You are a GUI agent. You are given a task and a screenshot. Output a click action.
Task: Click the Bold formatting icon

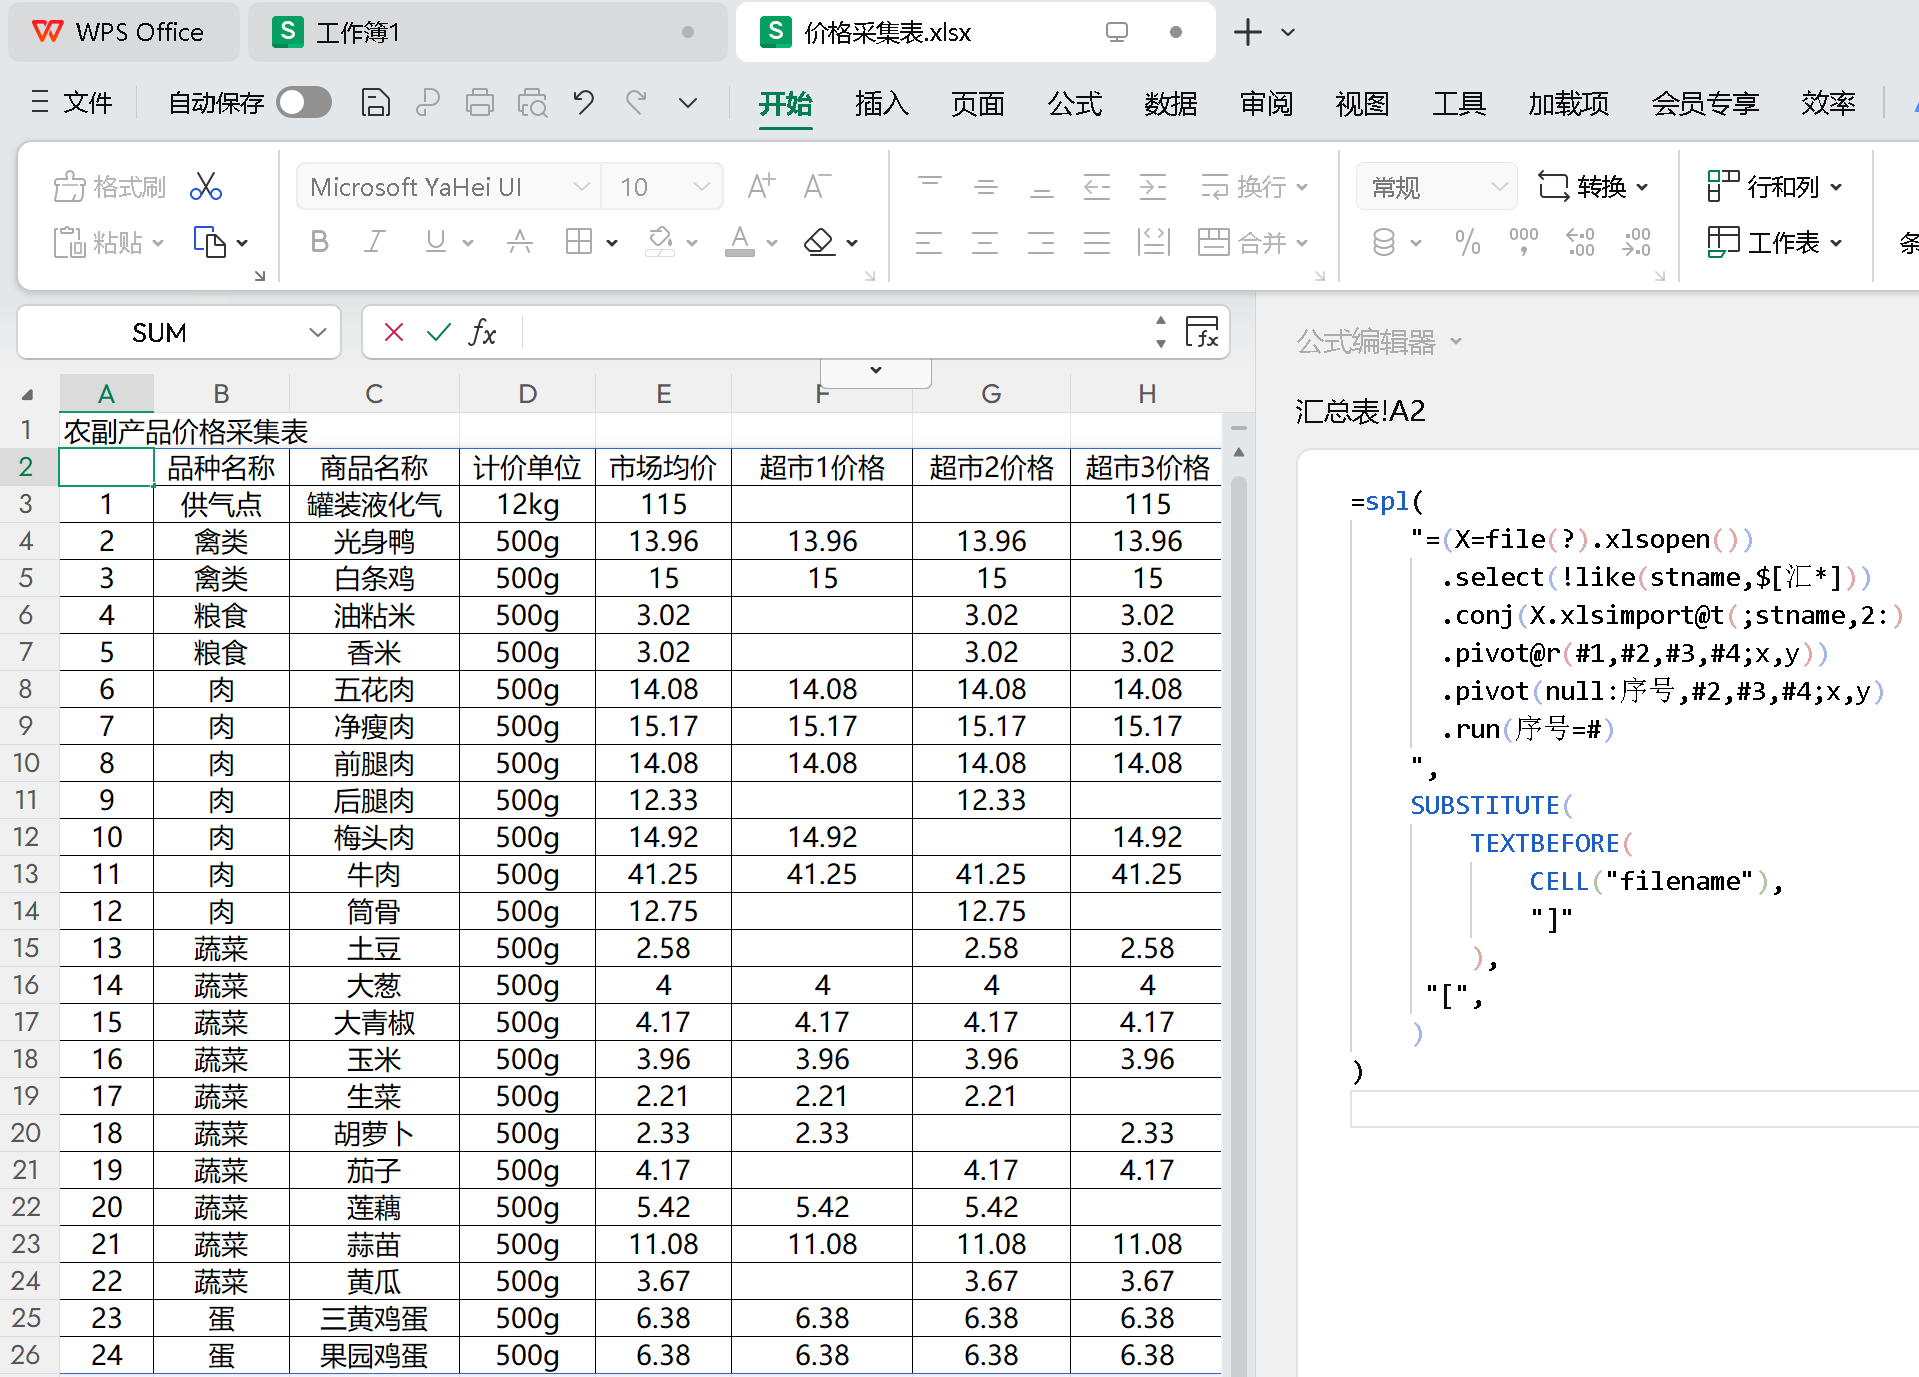[319, 242]
